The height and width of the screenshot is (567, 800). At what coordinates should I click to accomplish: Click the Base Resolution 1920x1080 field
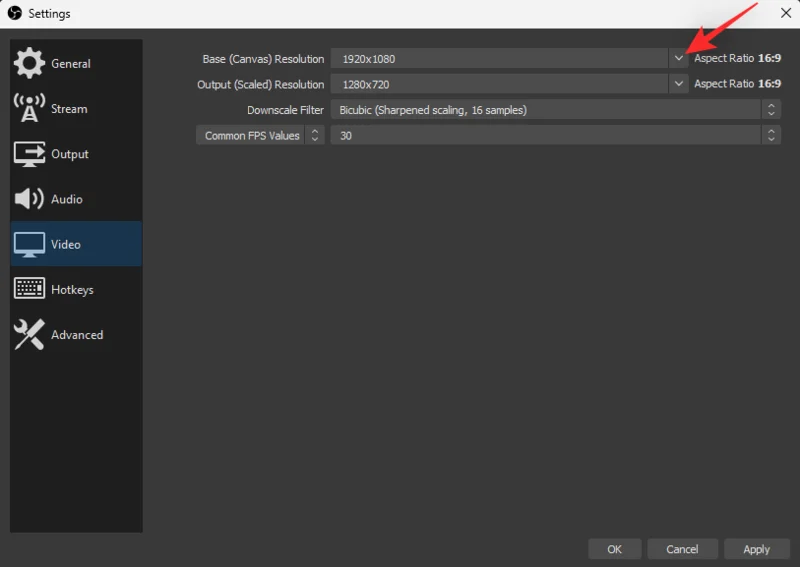tap(500, 59)
